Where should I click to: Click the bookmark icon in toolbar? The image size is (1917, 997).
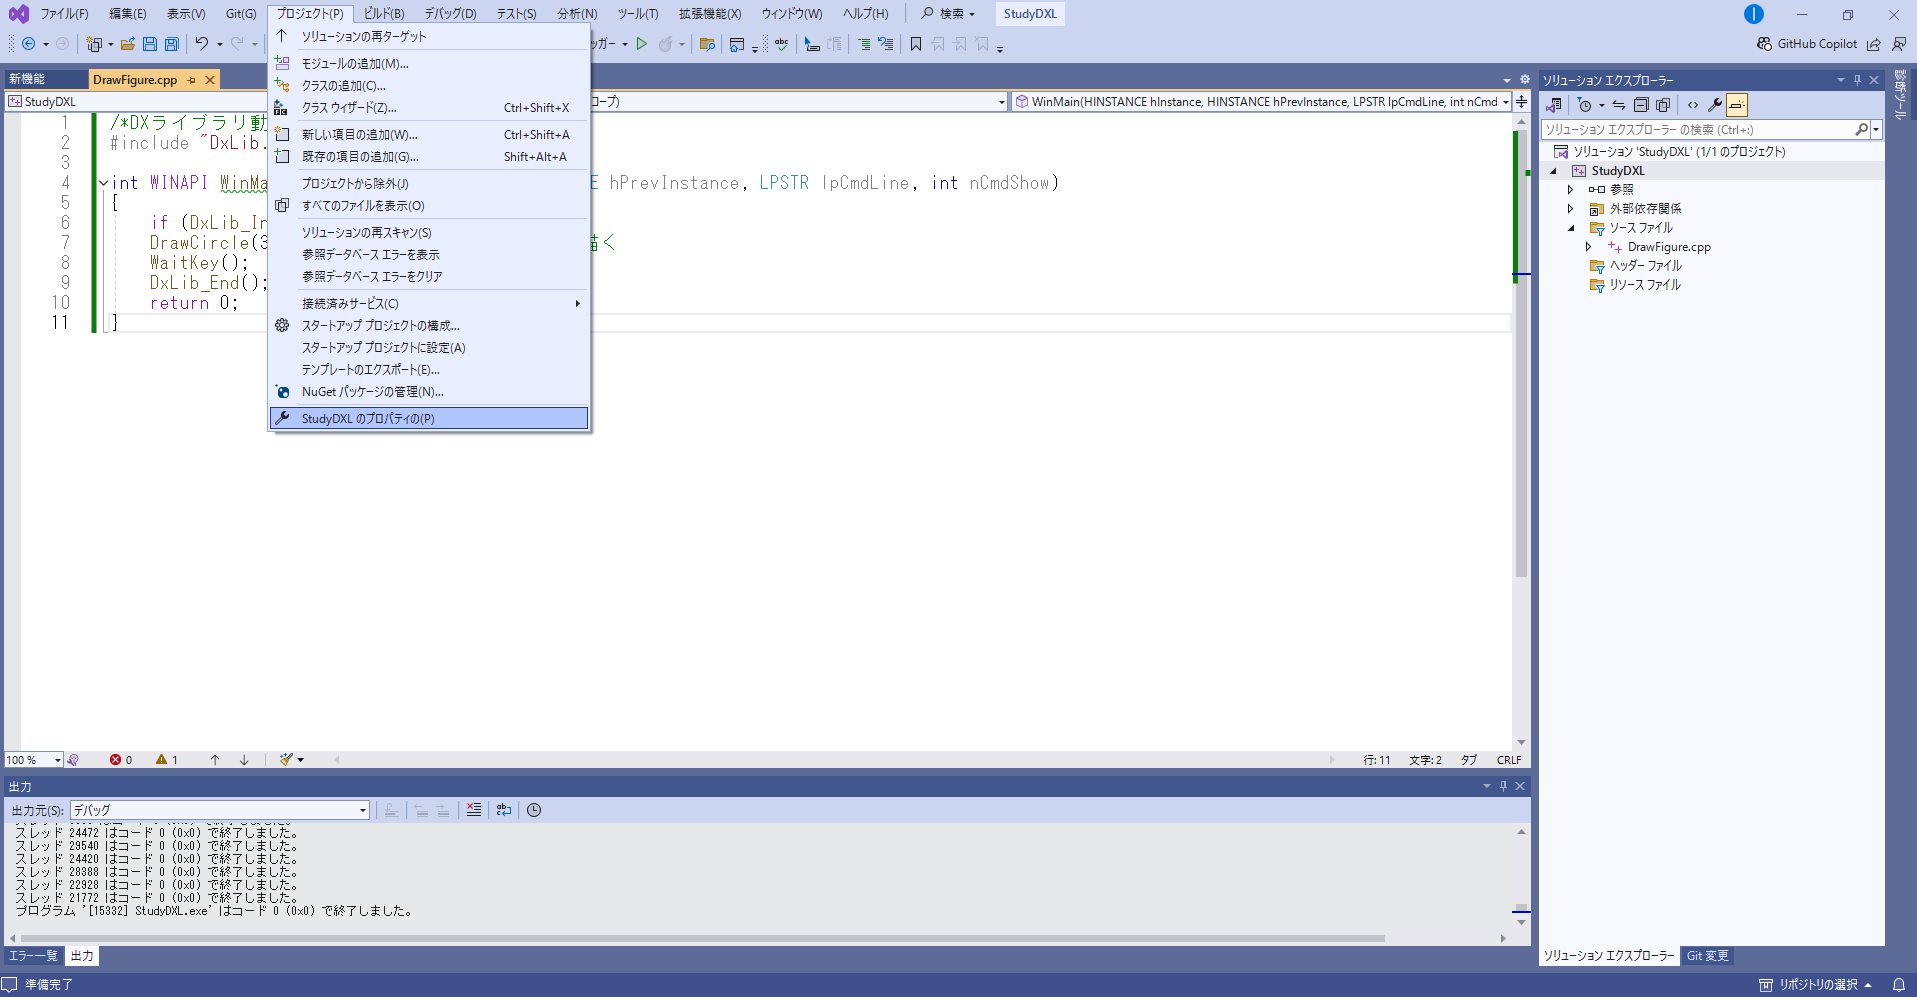coord(915,44)
